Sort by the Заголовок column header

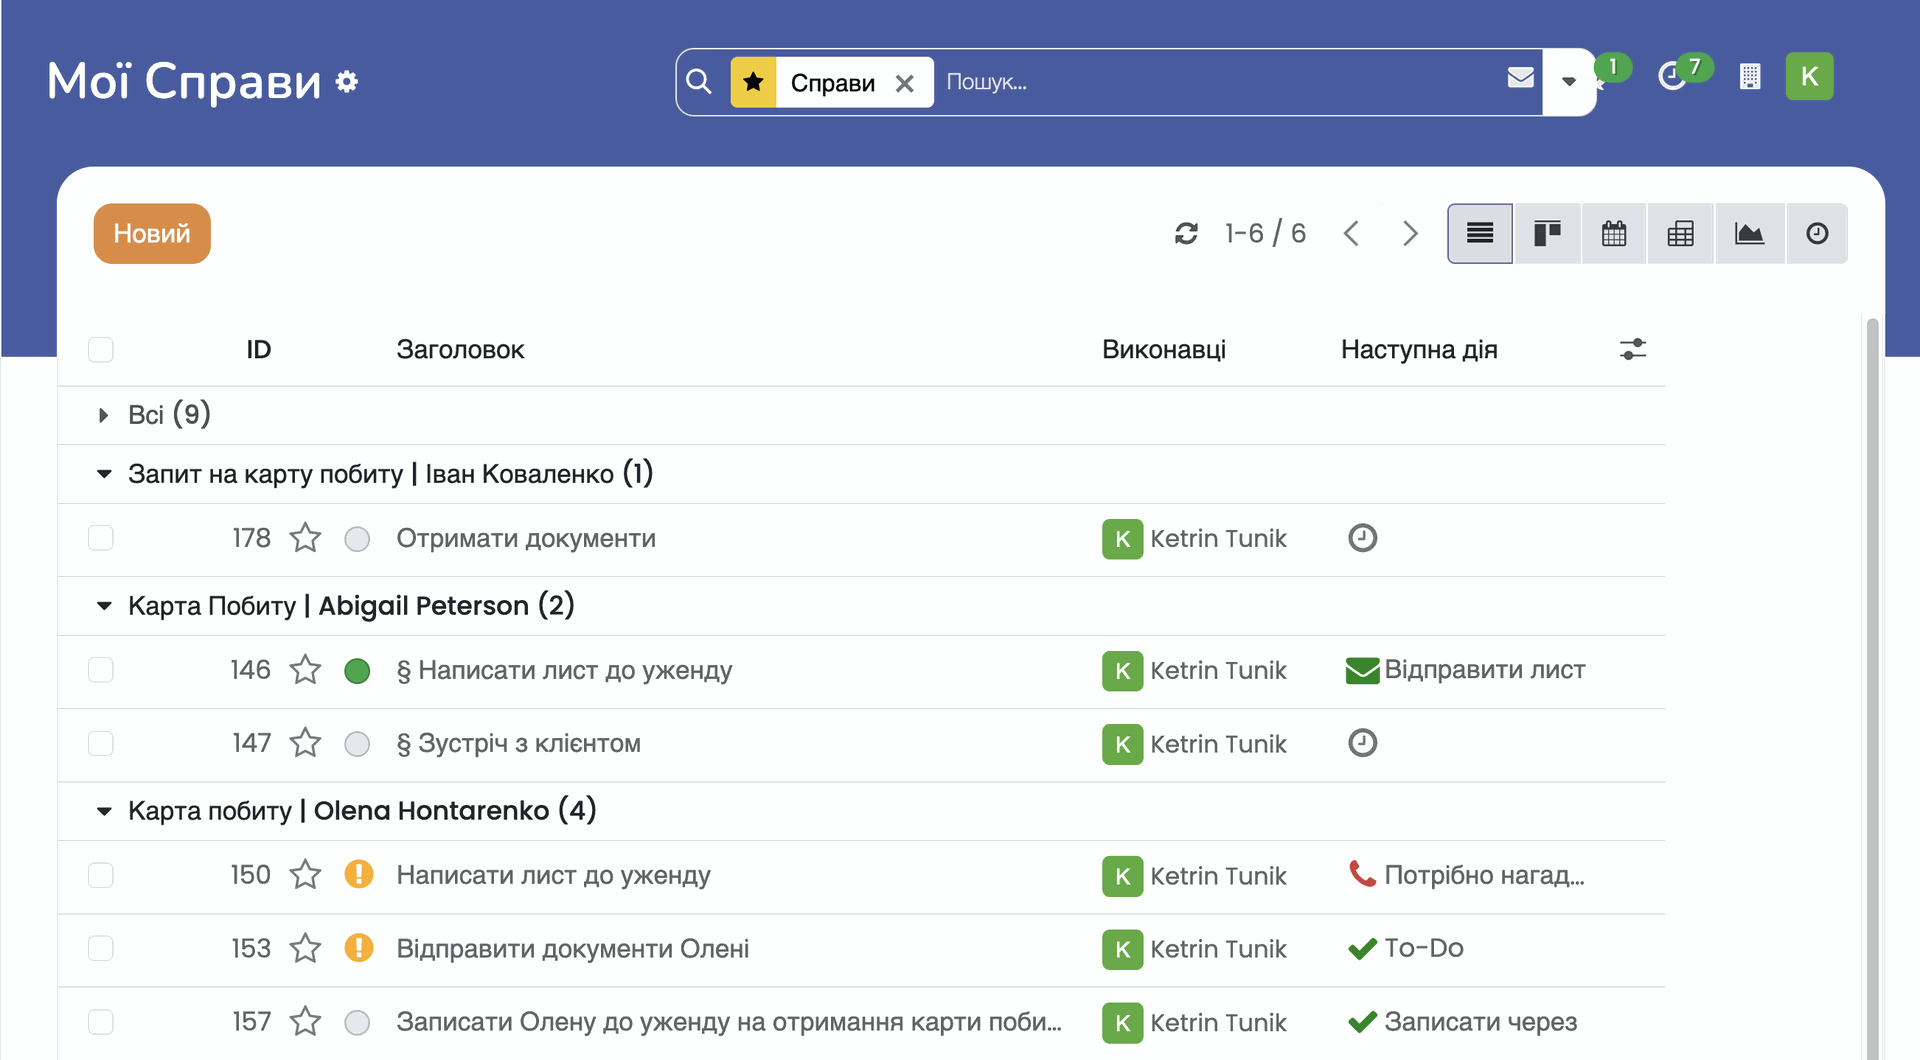point(460,350)
